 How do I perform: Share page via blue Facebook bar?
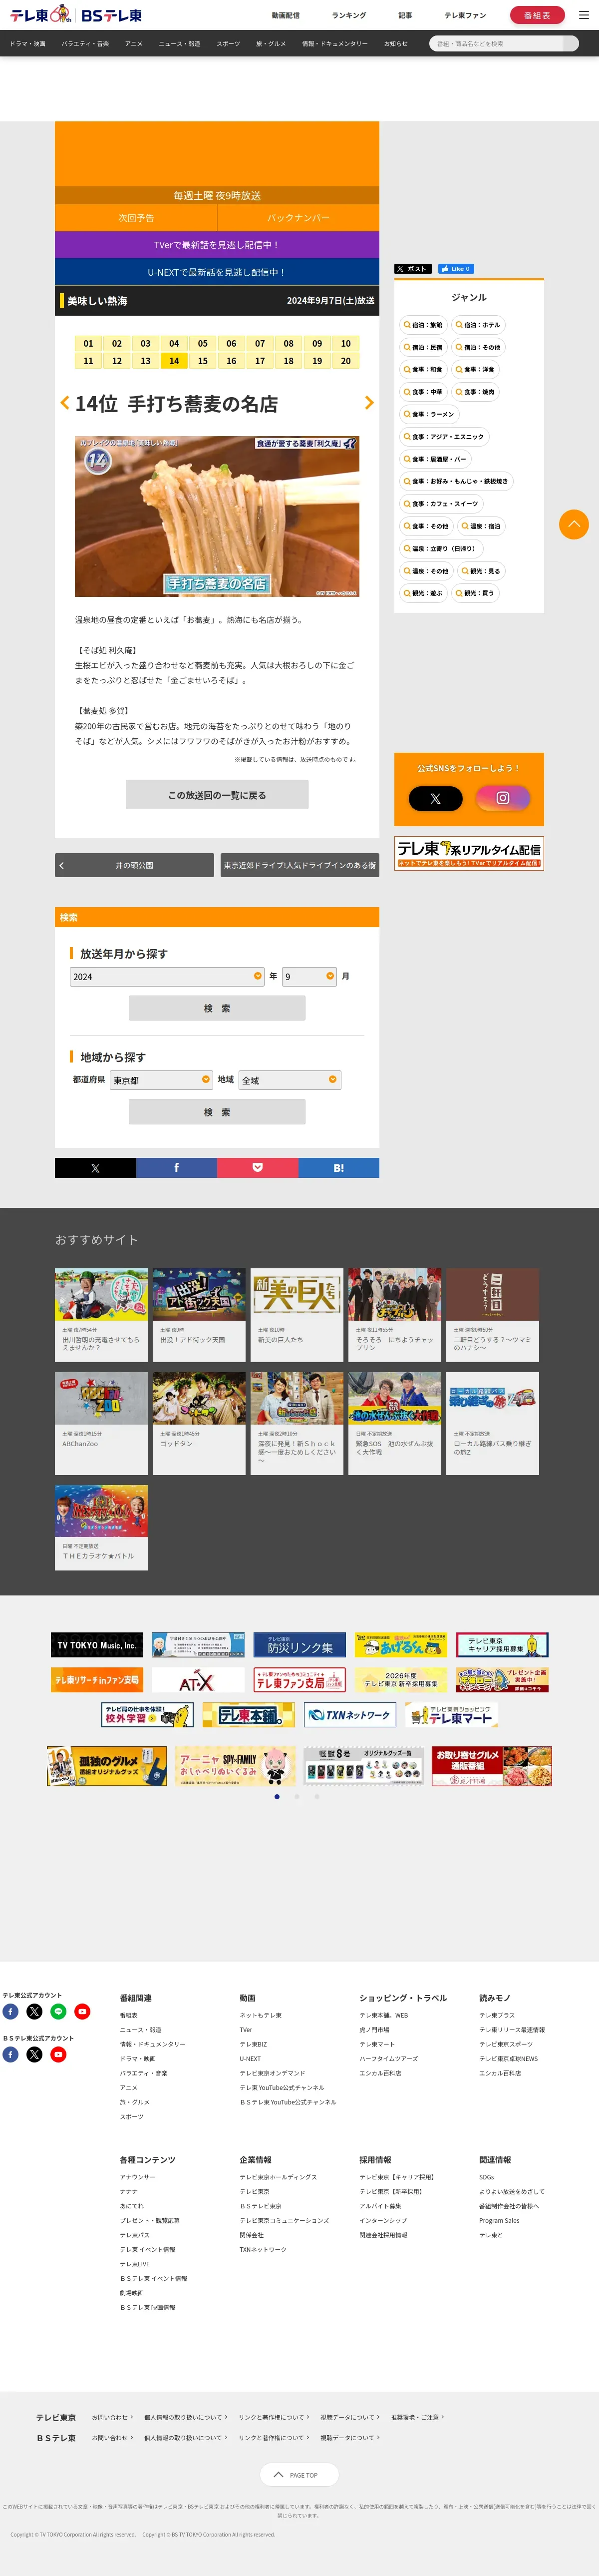coord(176,1168)
